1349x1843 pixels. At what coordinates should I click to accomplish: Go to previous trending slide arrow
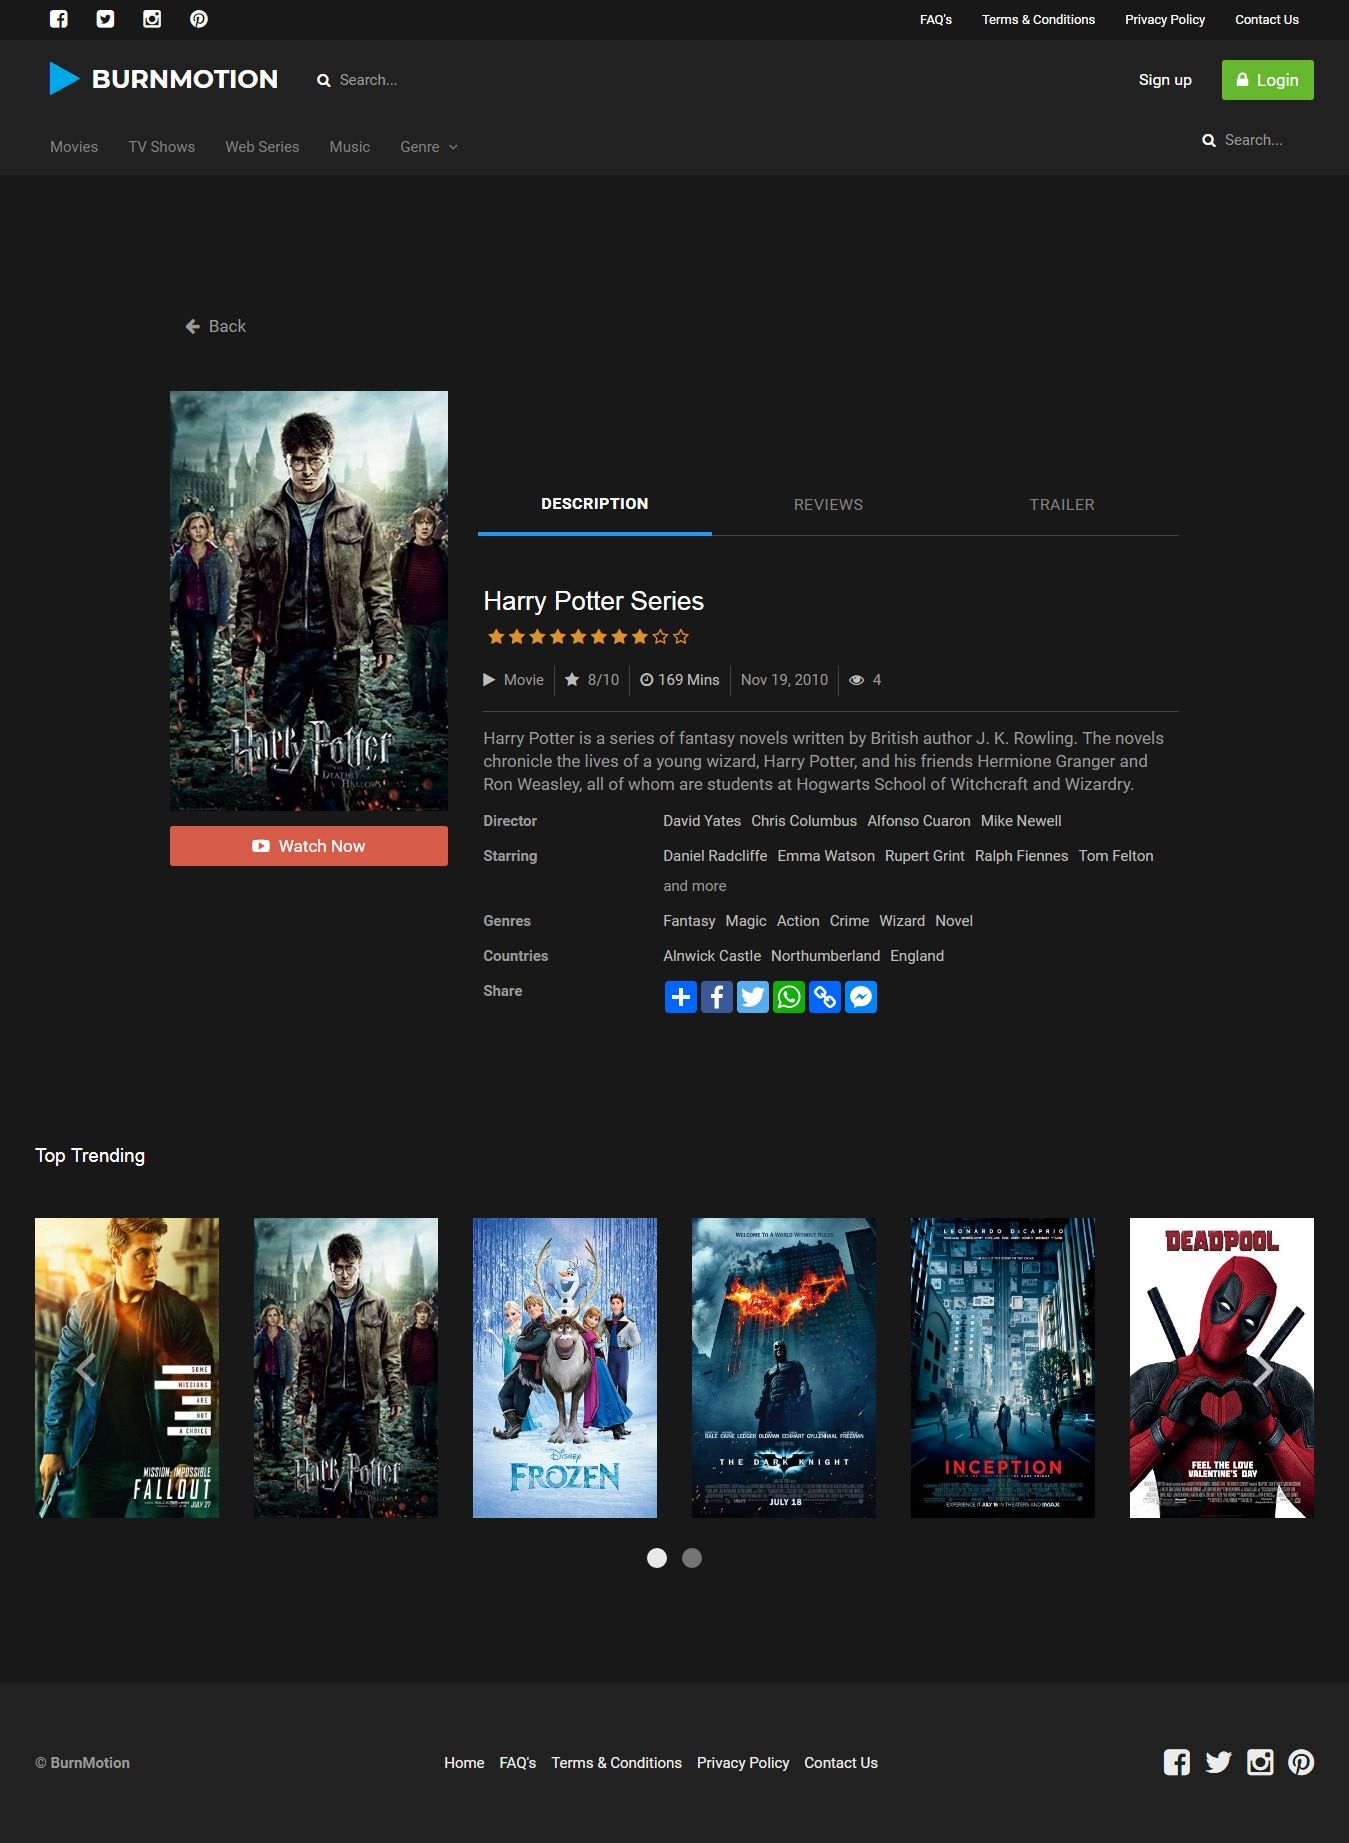point(86,1369)
